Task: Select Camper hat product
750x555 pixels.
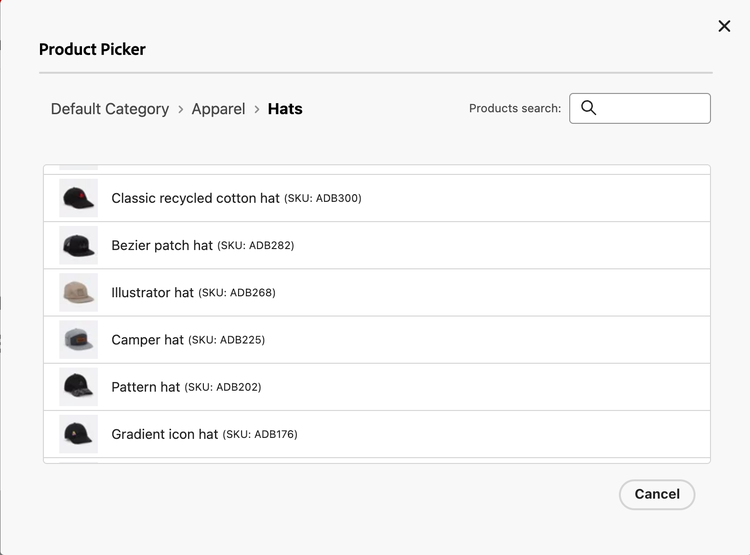Action: pos(377,340)
